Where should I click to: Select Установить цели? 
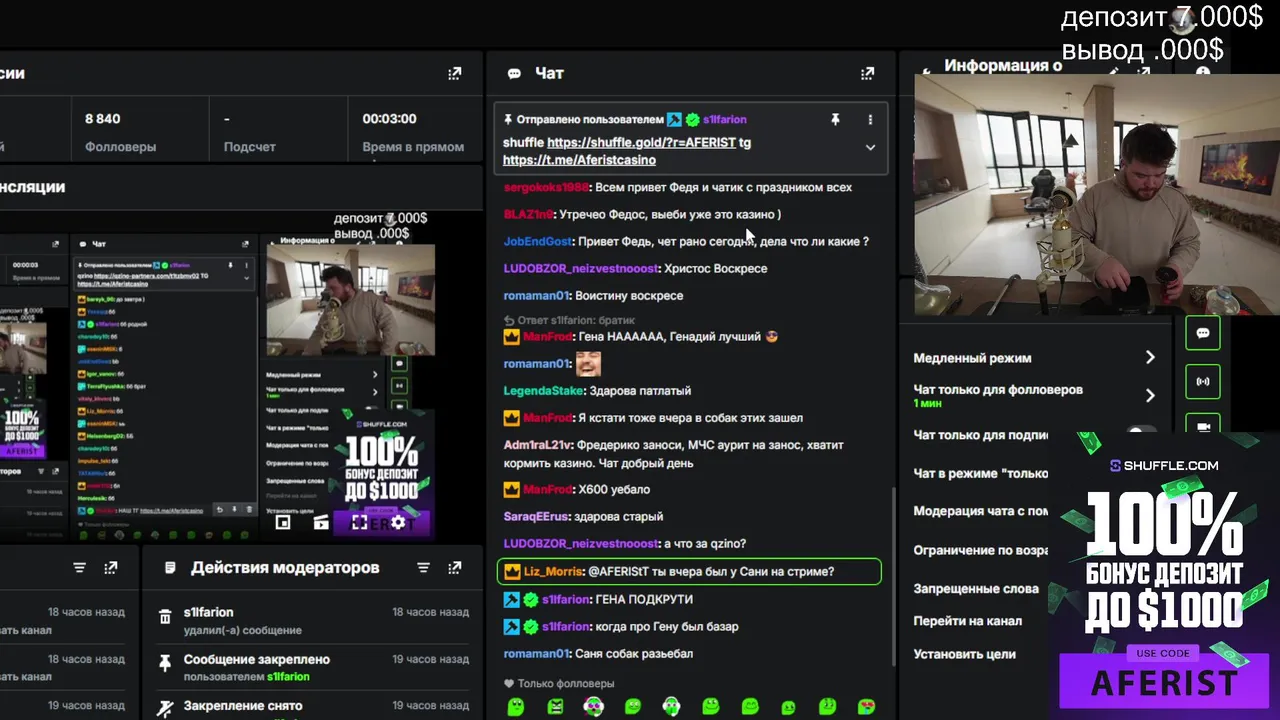tap(964, 654)
